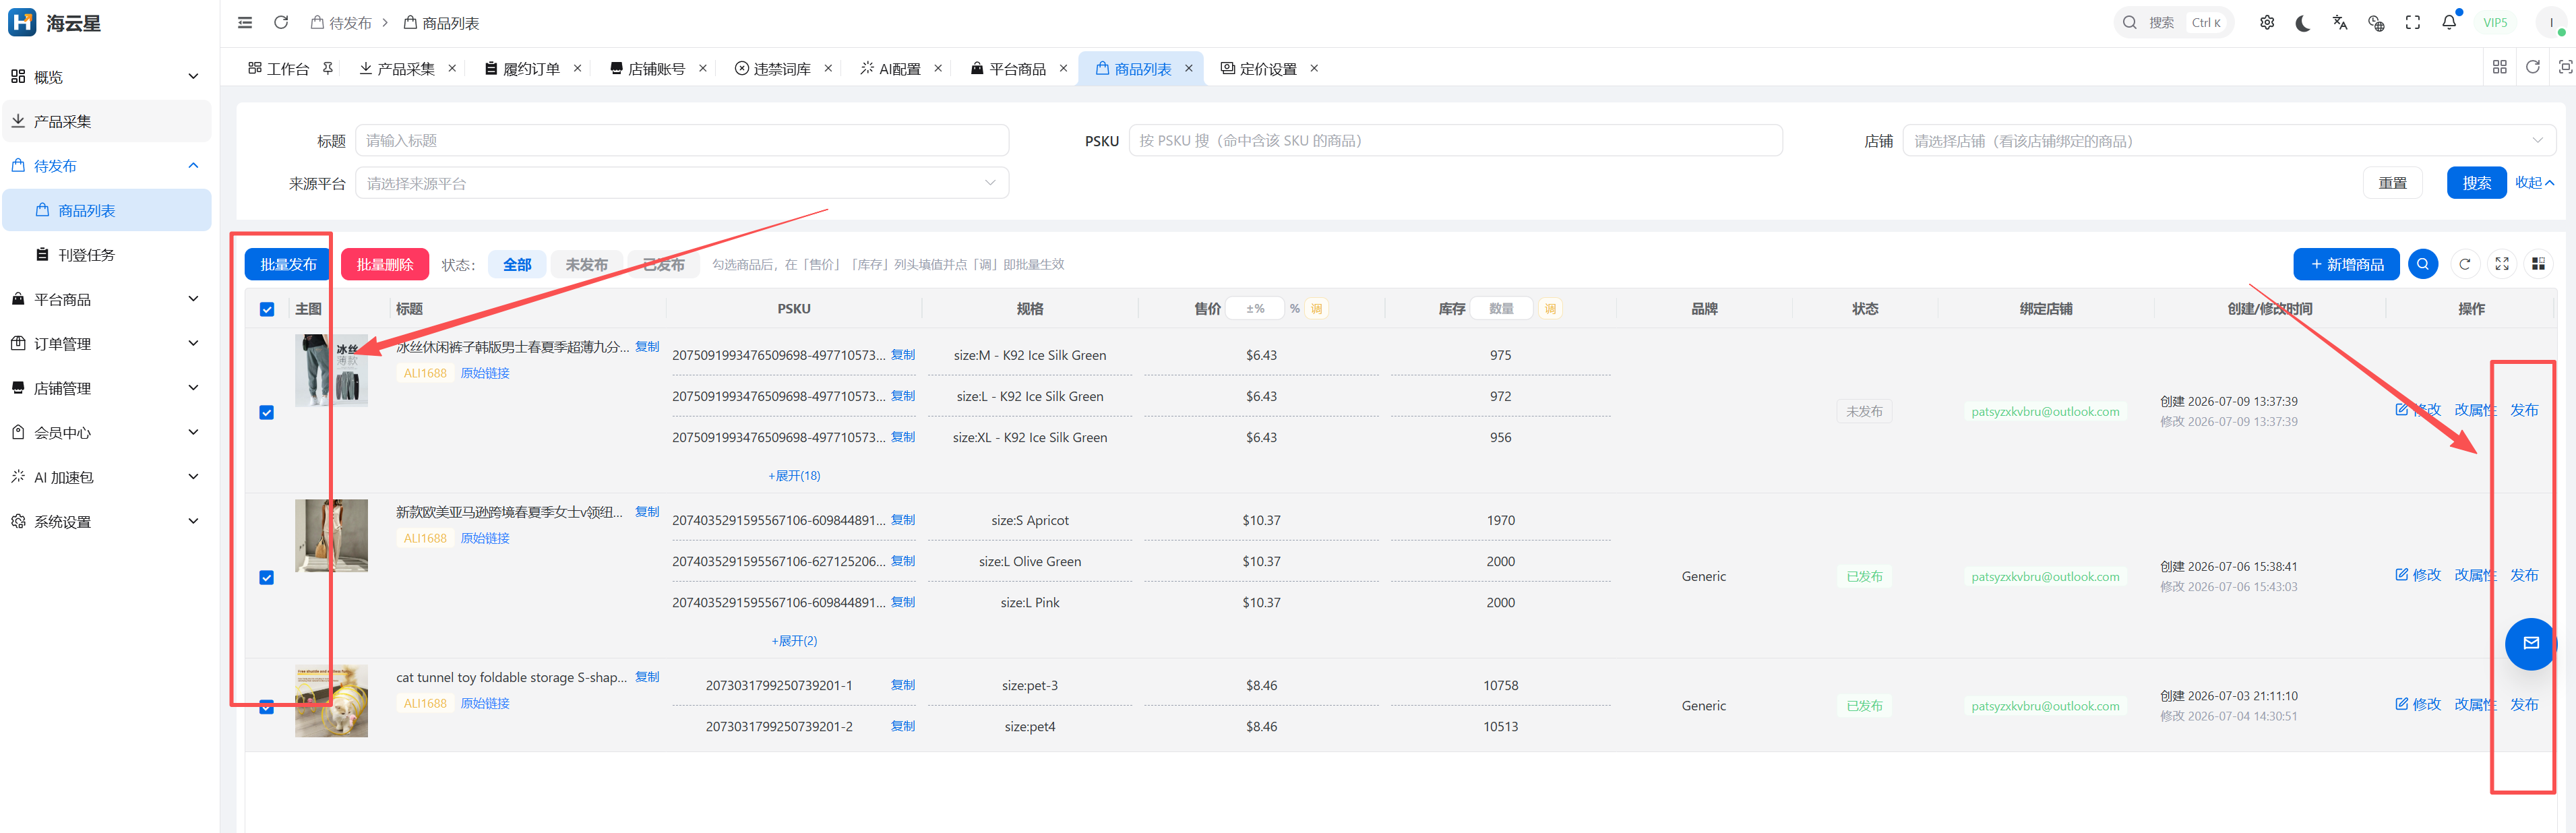Expand the 概览 sidebar menu
The height and width of the screenshot is (833, 2576).
pos(105,77)
